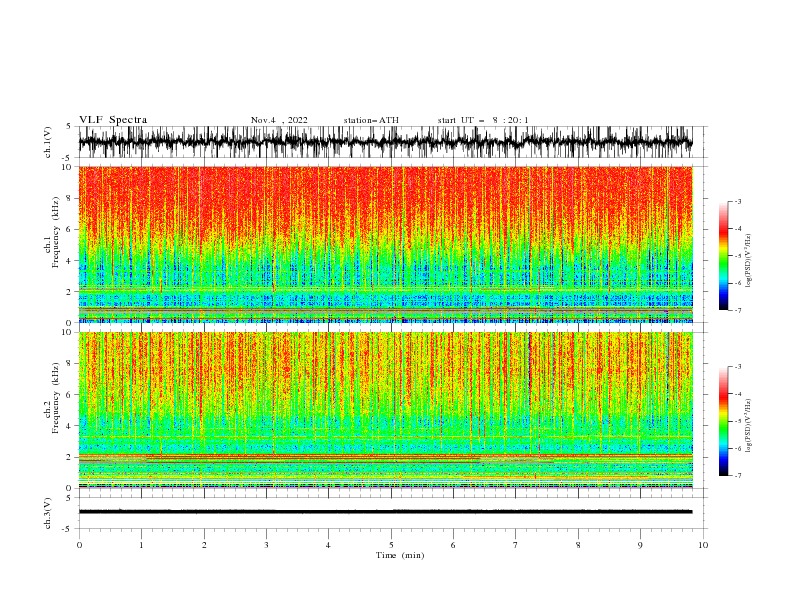This screenshot has width=792, height=612.
Task: Click time axis tick label "7"
Action: click(516, 545)
